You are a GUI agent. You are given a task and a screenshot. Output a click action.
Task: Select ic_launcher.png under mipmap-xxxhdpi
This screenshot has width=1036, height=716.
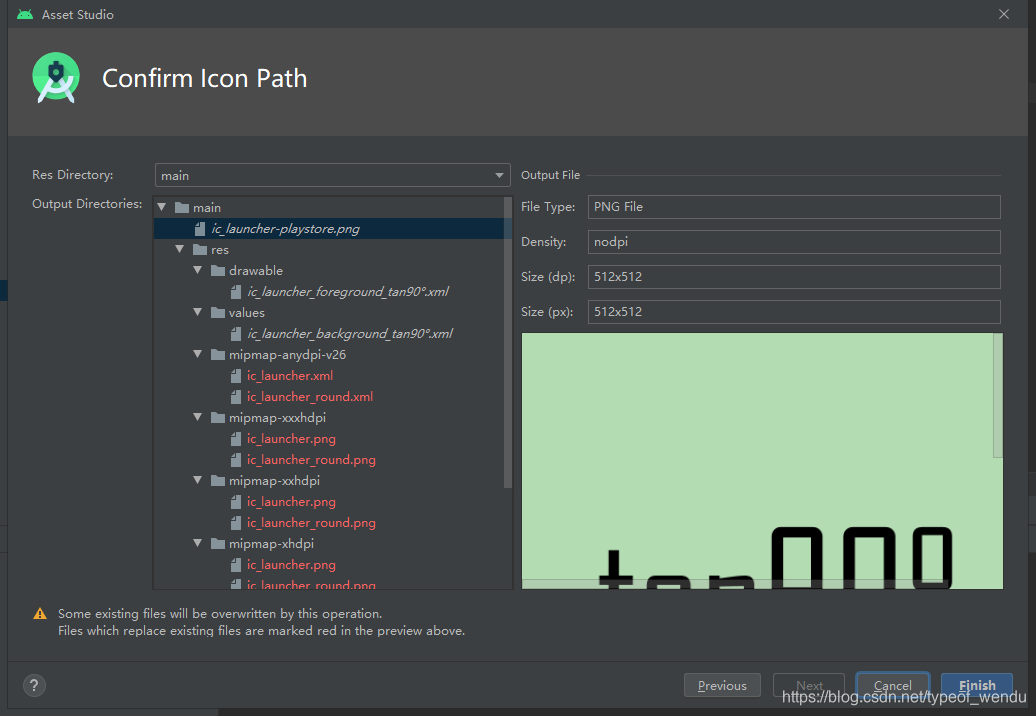(x=291, y=439)
